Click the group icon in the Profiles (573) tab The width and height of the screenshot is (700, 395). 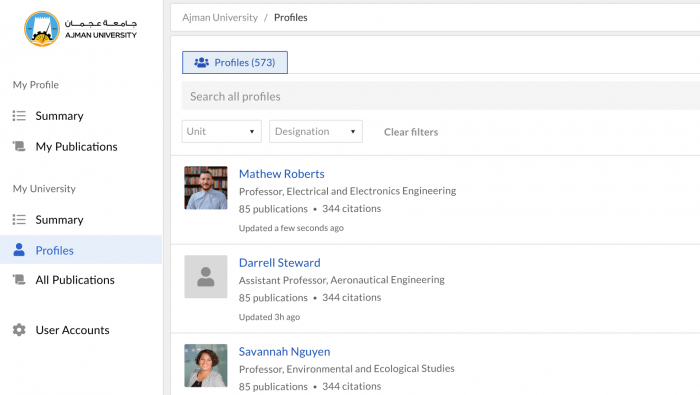click(201, 62)
